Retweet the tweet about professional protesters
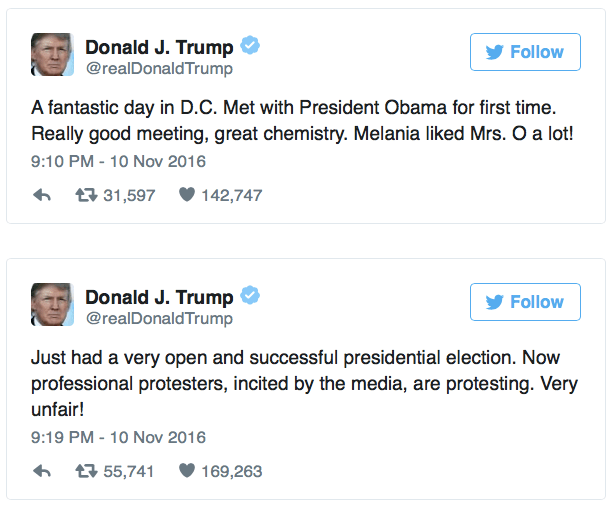Image resolution: width=614 pixels, height=510 pixels. (x=87, y=471)
